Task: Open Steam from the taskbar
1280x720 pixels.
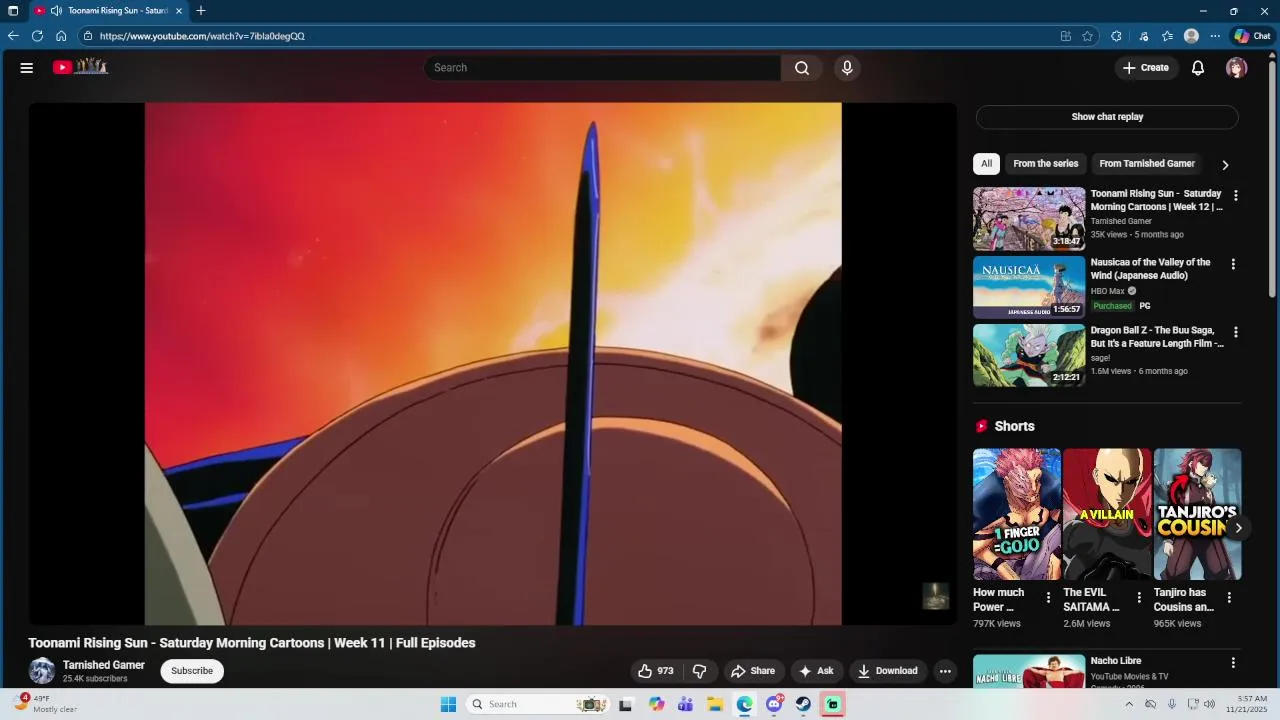Action: [803, 704]
